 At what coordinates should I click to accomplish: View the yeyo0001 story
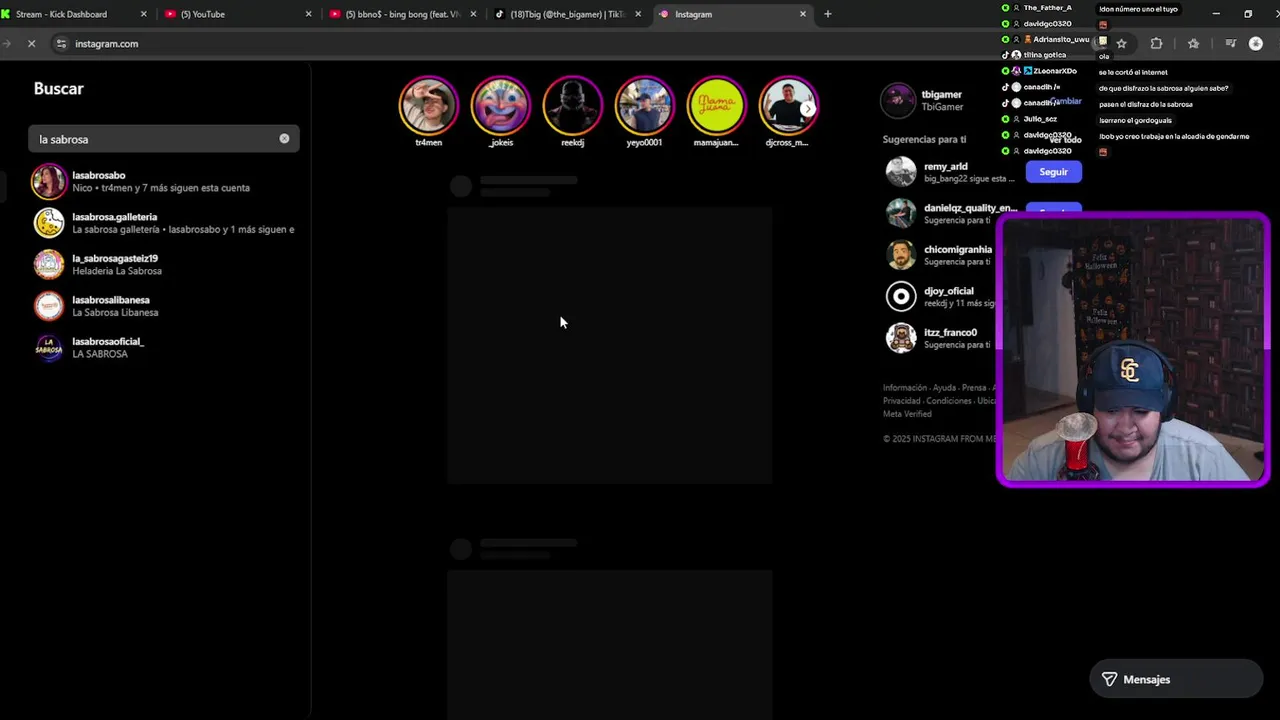coord(645,105)
